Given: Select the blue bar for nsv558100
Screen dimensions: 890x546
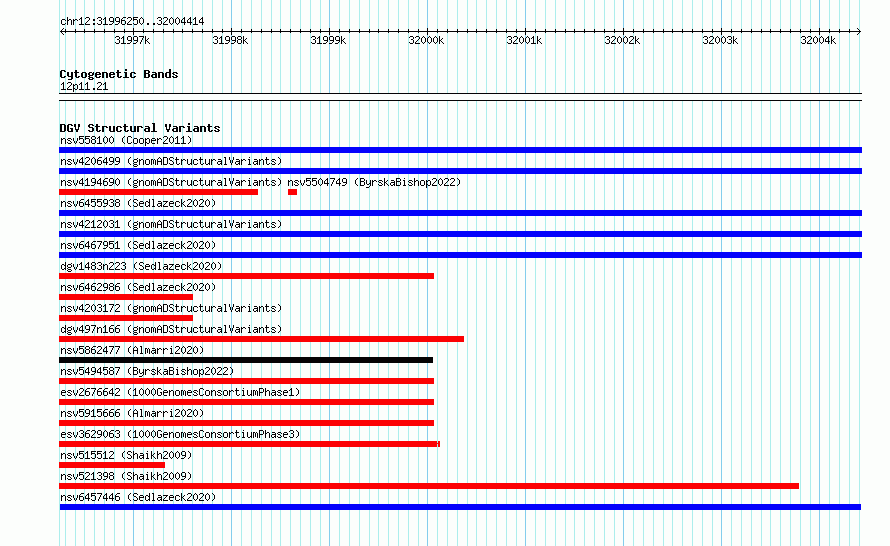Looking at the screenshot, I should [x=460, y=150].
